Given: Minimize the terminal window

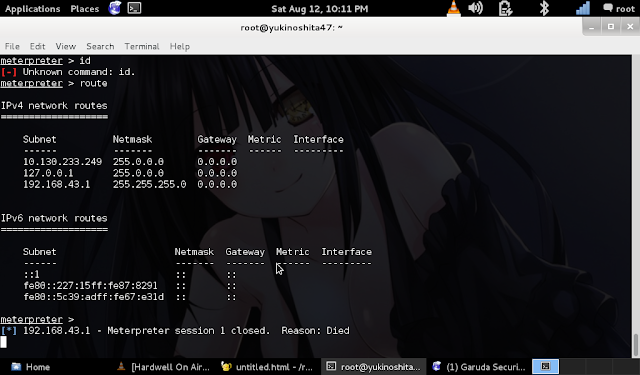Looking at the screenshot, I should (x=591, y=27).
